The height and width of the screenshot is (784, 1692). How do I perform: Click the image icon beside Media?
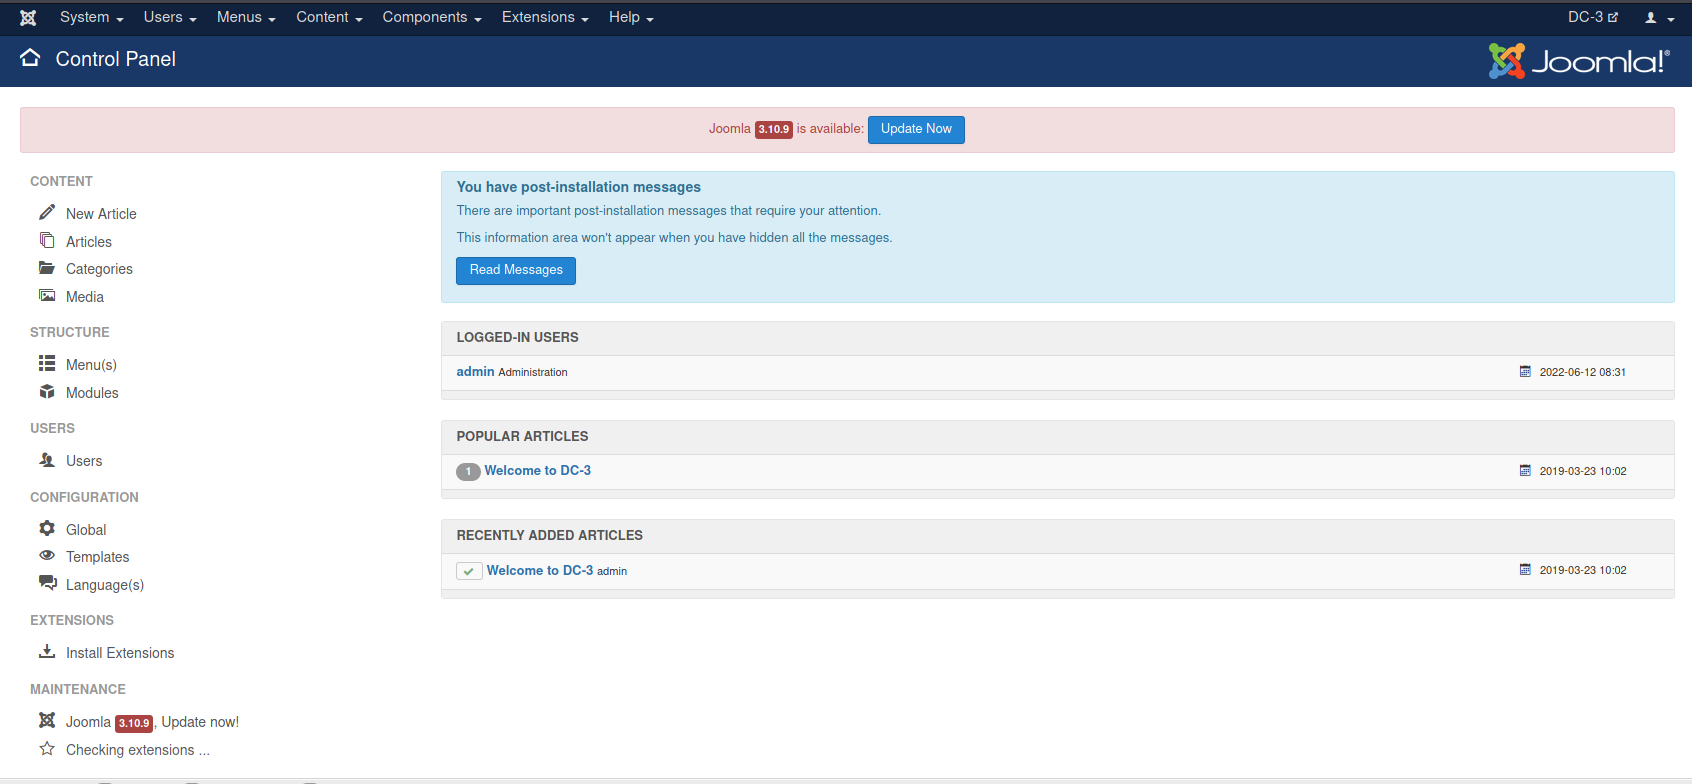pyautogui.click(x=47, y=295)
